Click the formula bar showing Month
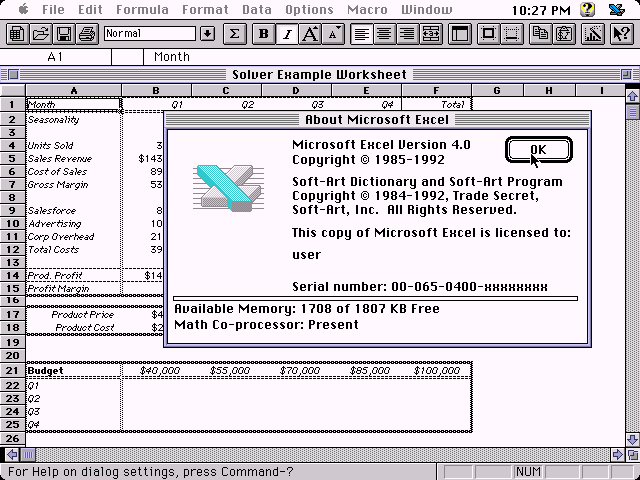This screenshot has width=640, height=480. click(391, 57)
